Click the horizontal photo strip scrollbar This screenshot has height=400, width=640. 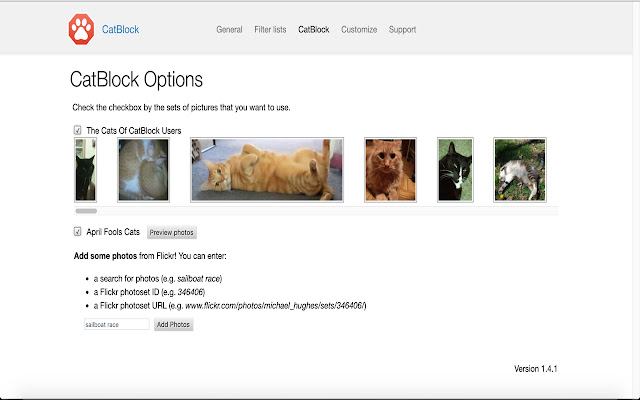pos(86,211)
